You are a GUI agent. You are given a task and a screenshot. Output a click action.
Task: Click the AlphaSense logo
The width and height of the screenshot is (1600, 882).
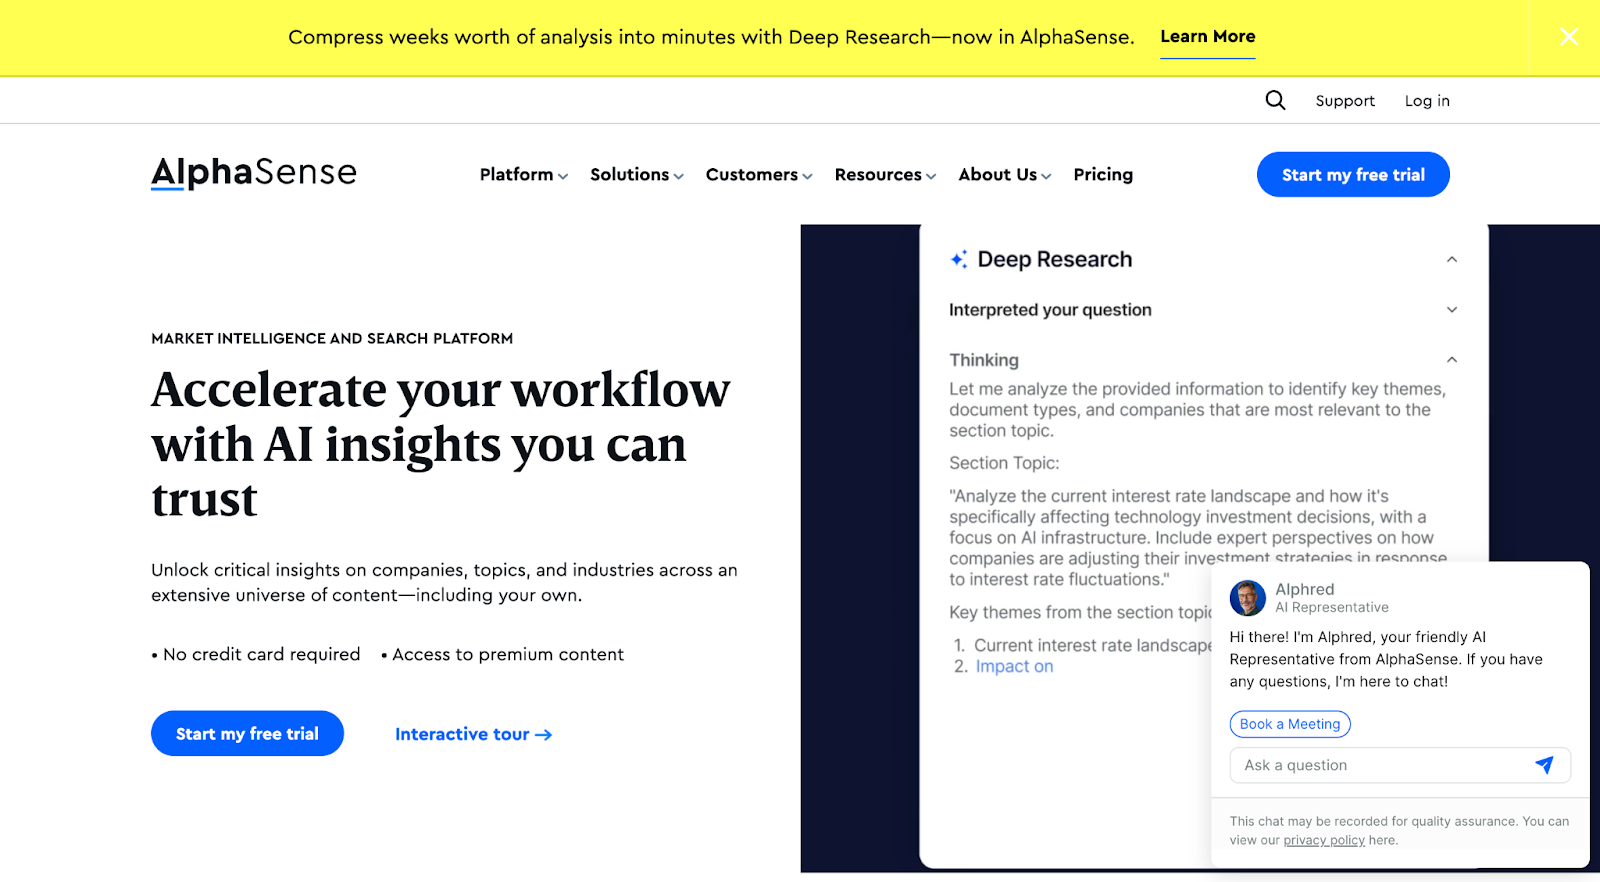click(254, 173)
